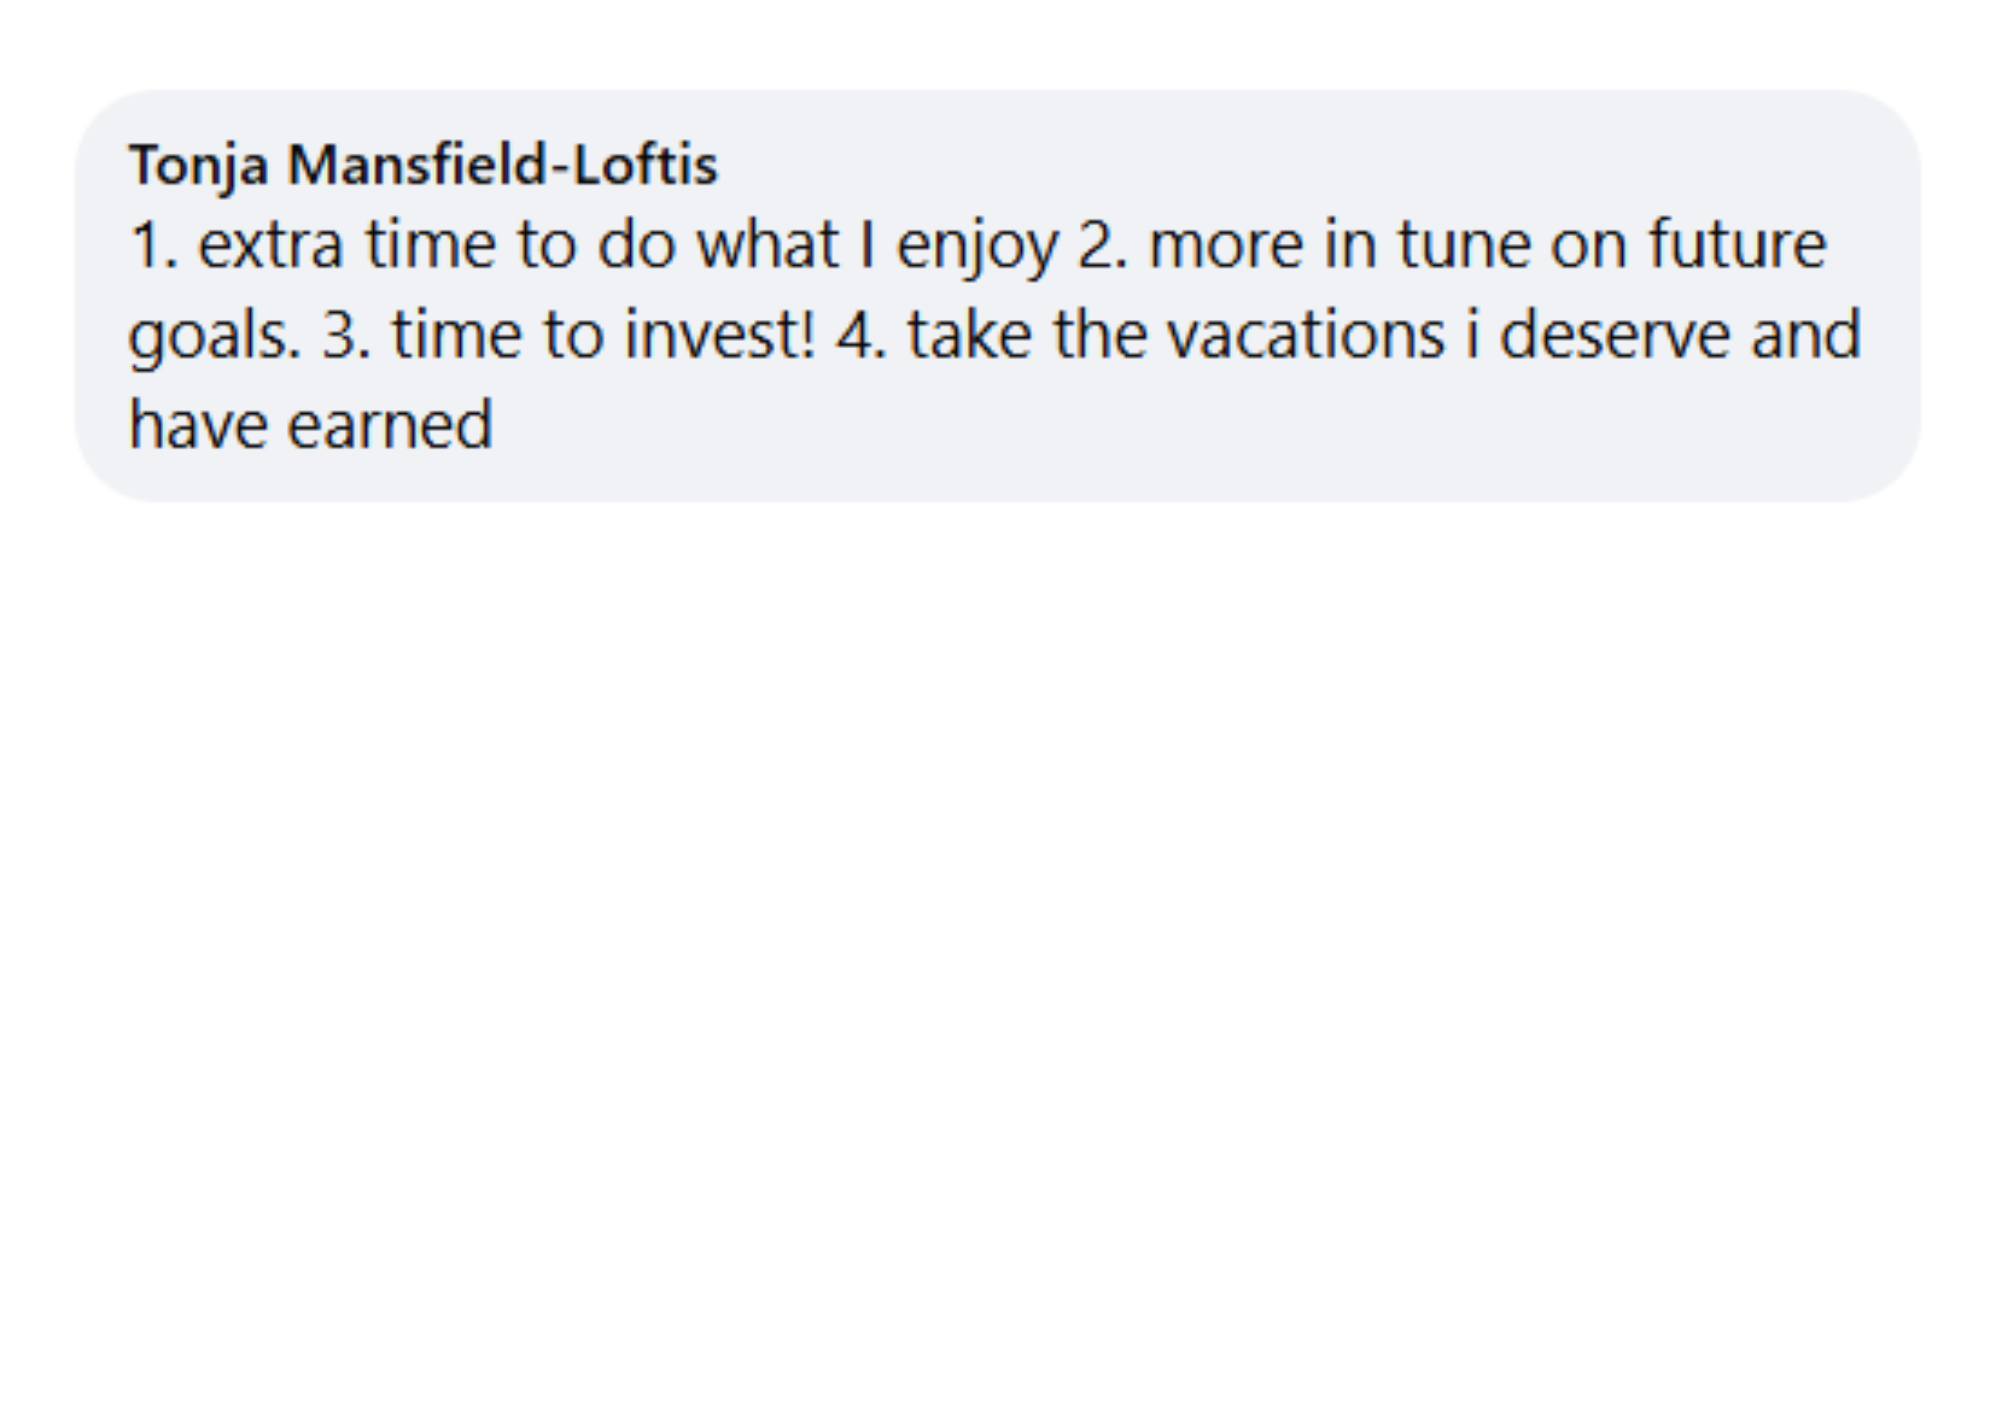This screenshot has height=1414, width=2000.
Task: Click the word "future" in the comment
Action: [x=1738, y=245]
